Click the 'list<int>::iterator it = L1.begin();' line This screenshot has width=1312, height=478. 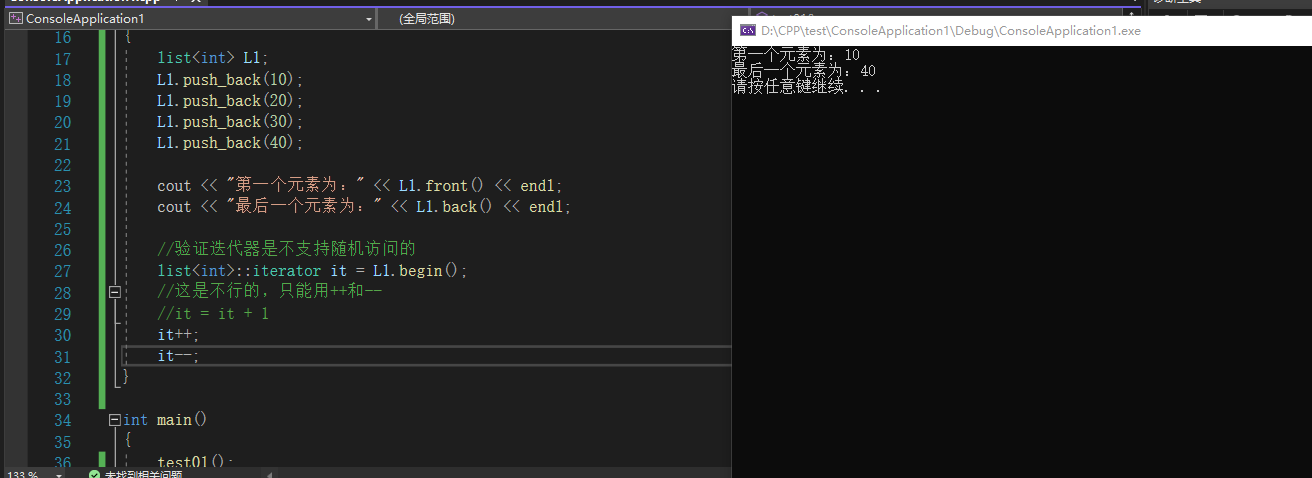pos(312,271)
